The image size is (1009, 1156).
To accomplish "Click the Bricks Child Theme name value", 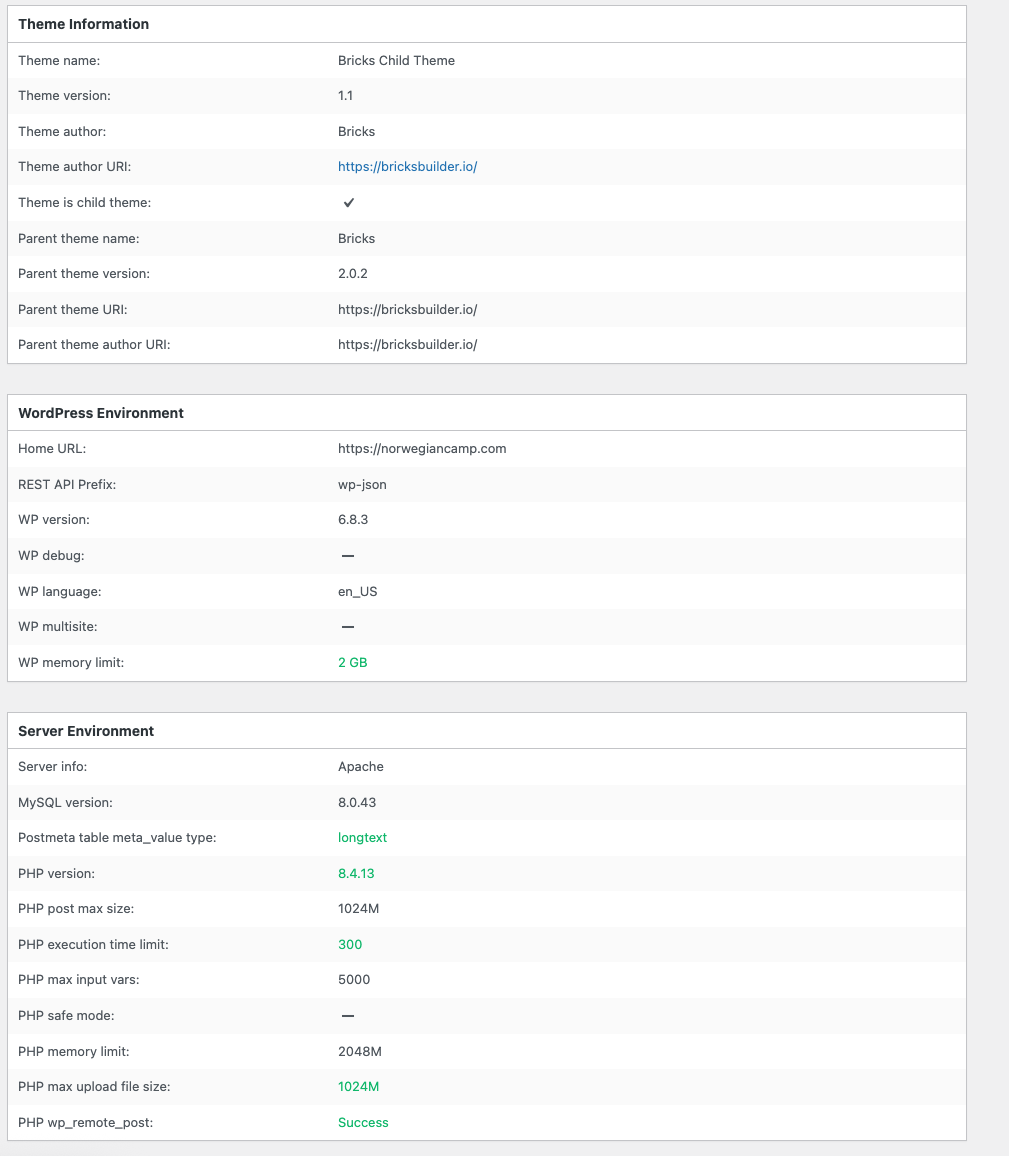I will point(396,61).
